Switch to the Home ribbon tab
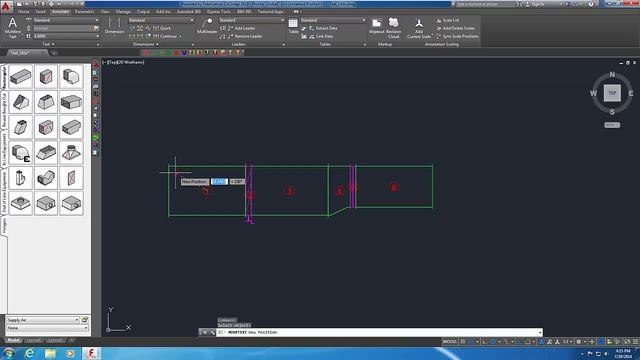Viewport: 640px width, 360px height. [23, 12]
